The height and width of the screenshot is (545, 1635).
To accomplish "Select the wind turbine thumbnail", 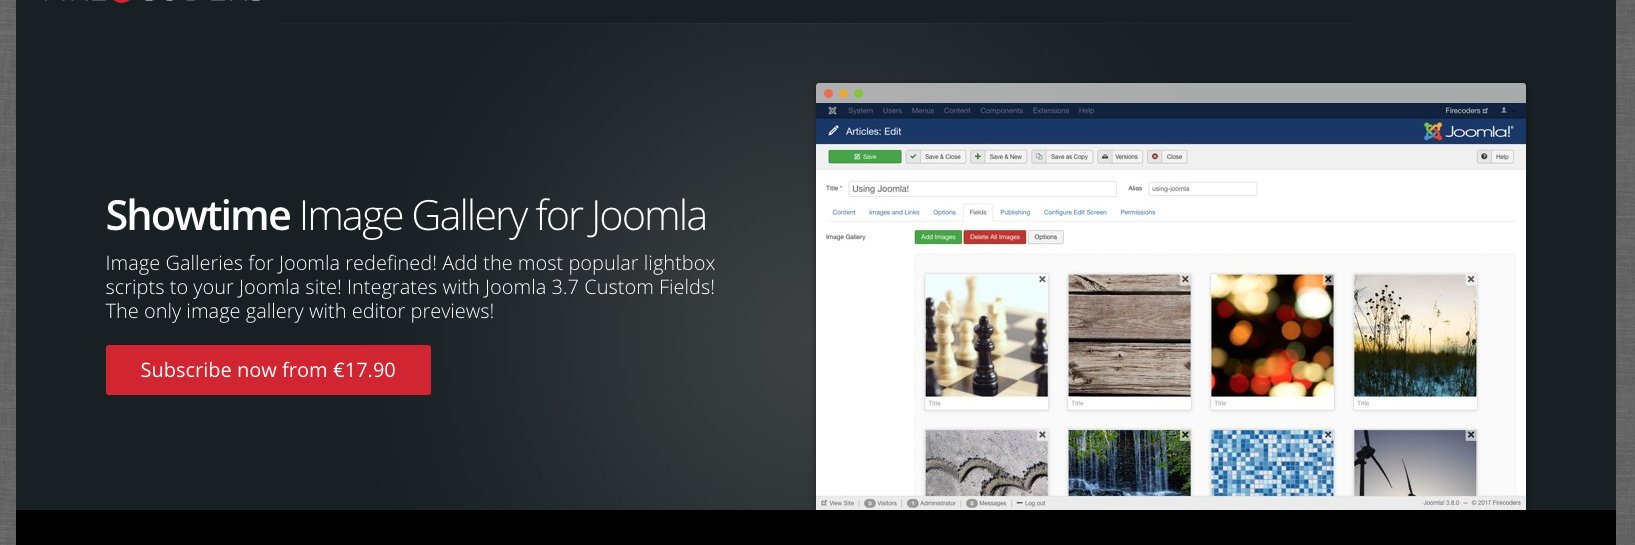I will (1415, 463).
